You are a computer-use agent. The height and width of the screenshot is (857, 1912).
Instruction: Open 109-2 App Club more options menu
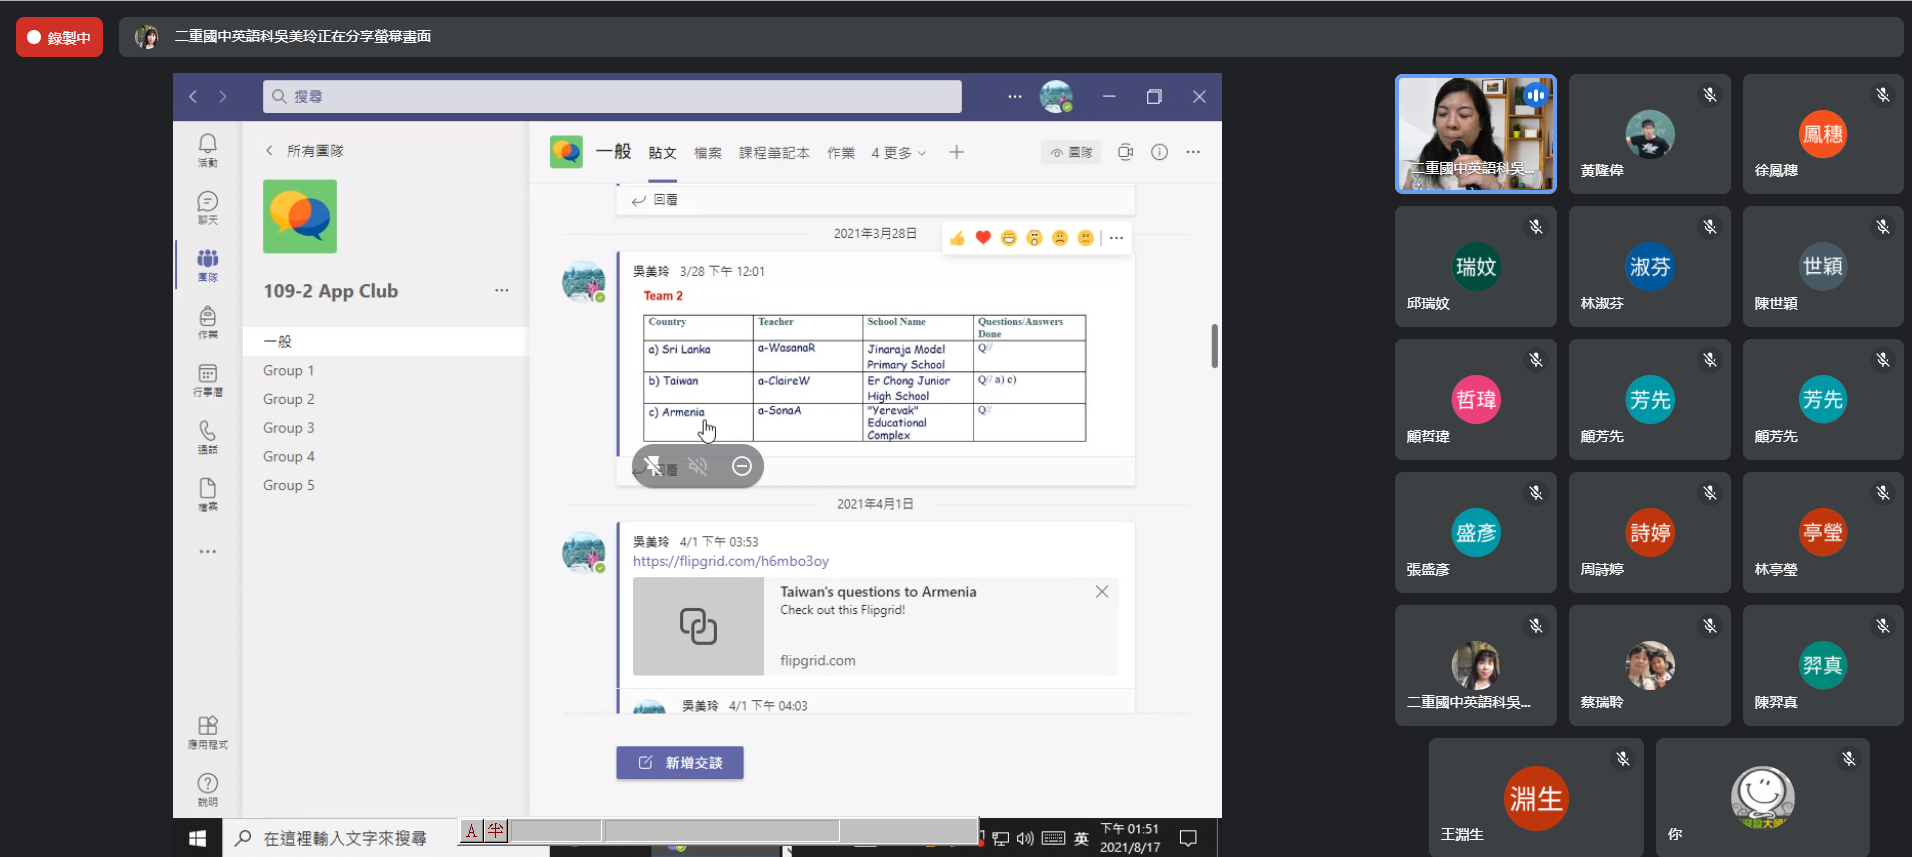tap(501, 291)
